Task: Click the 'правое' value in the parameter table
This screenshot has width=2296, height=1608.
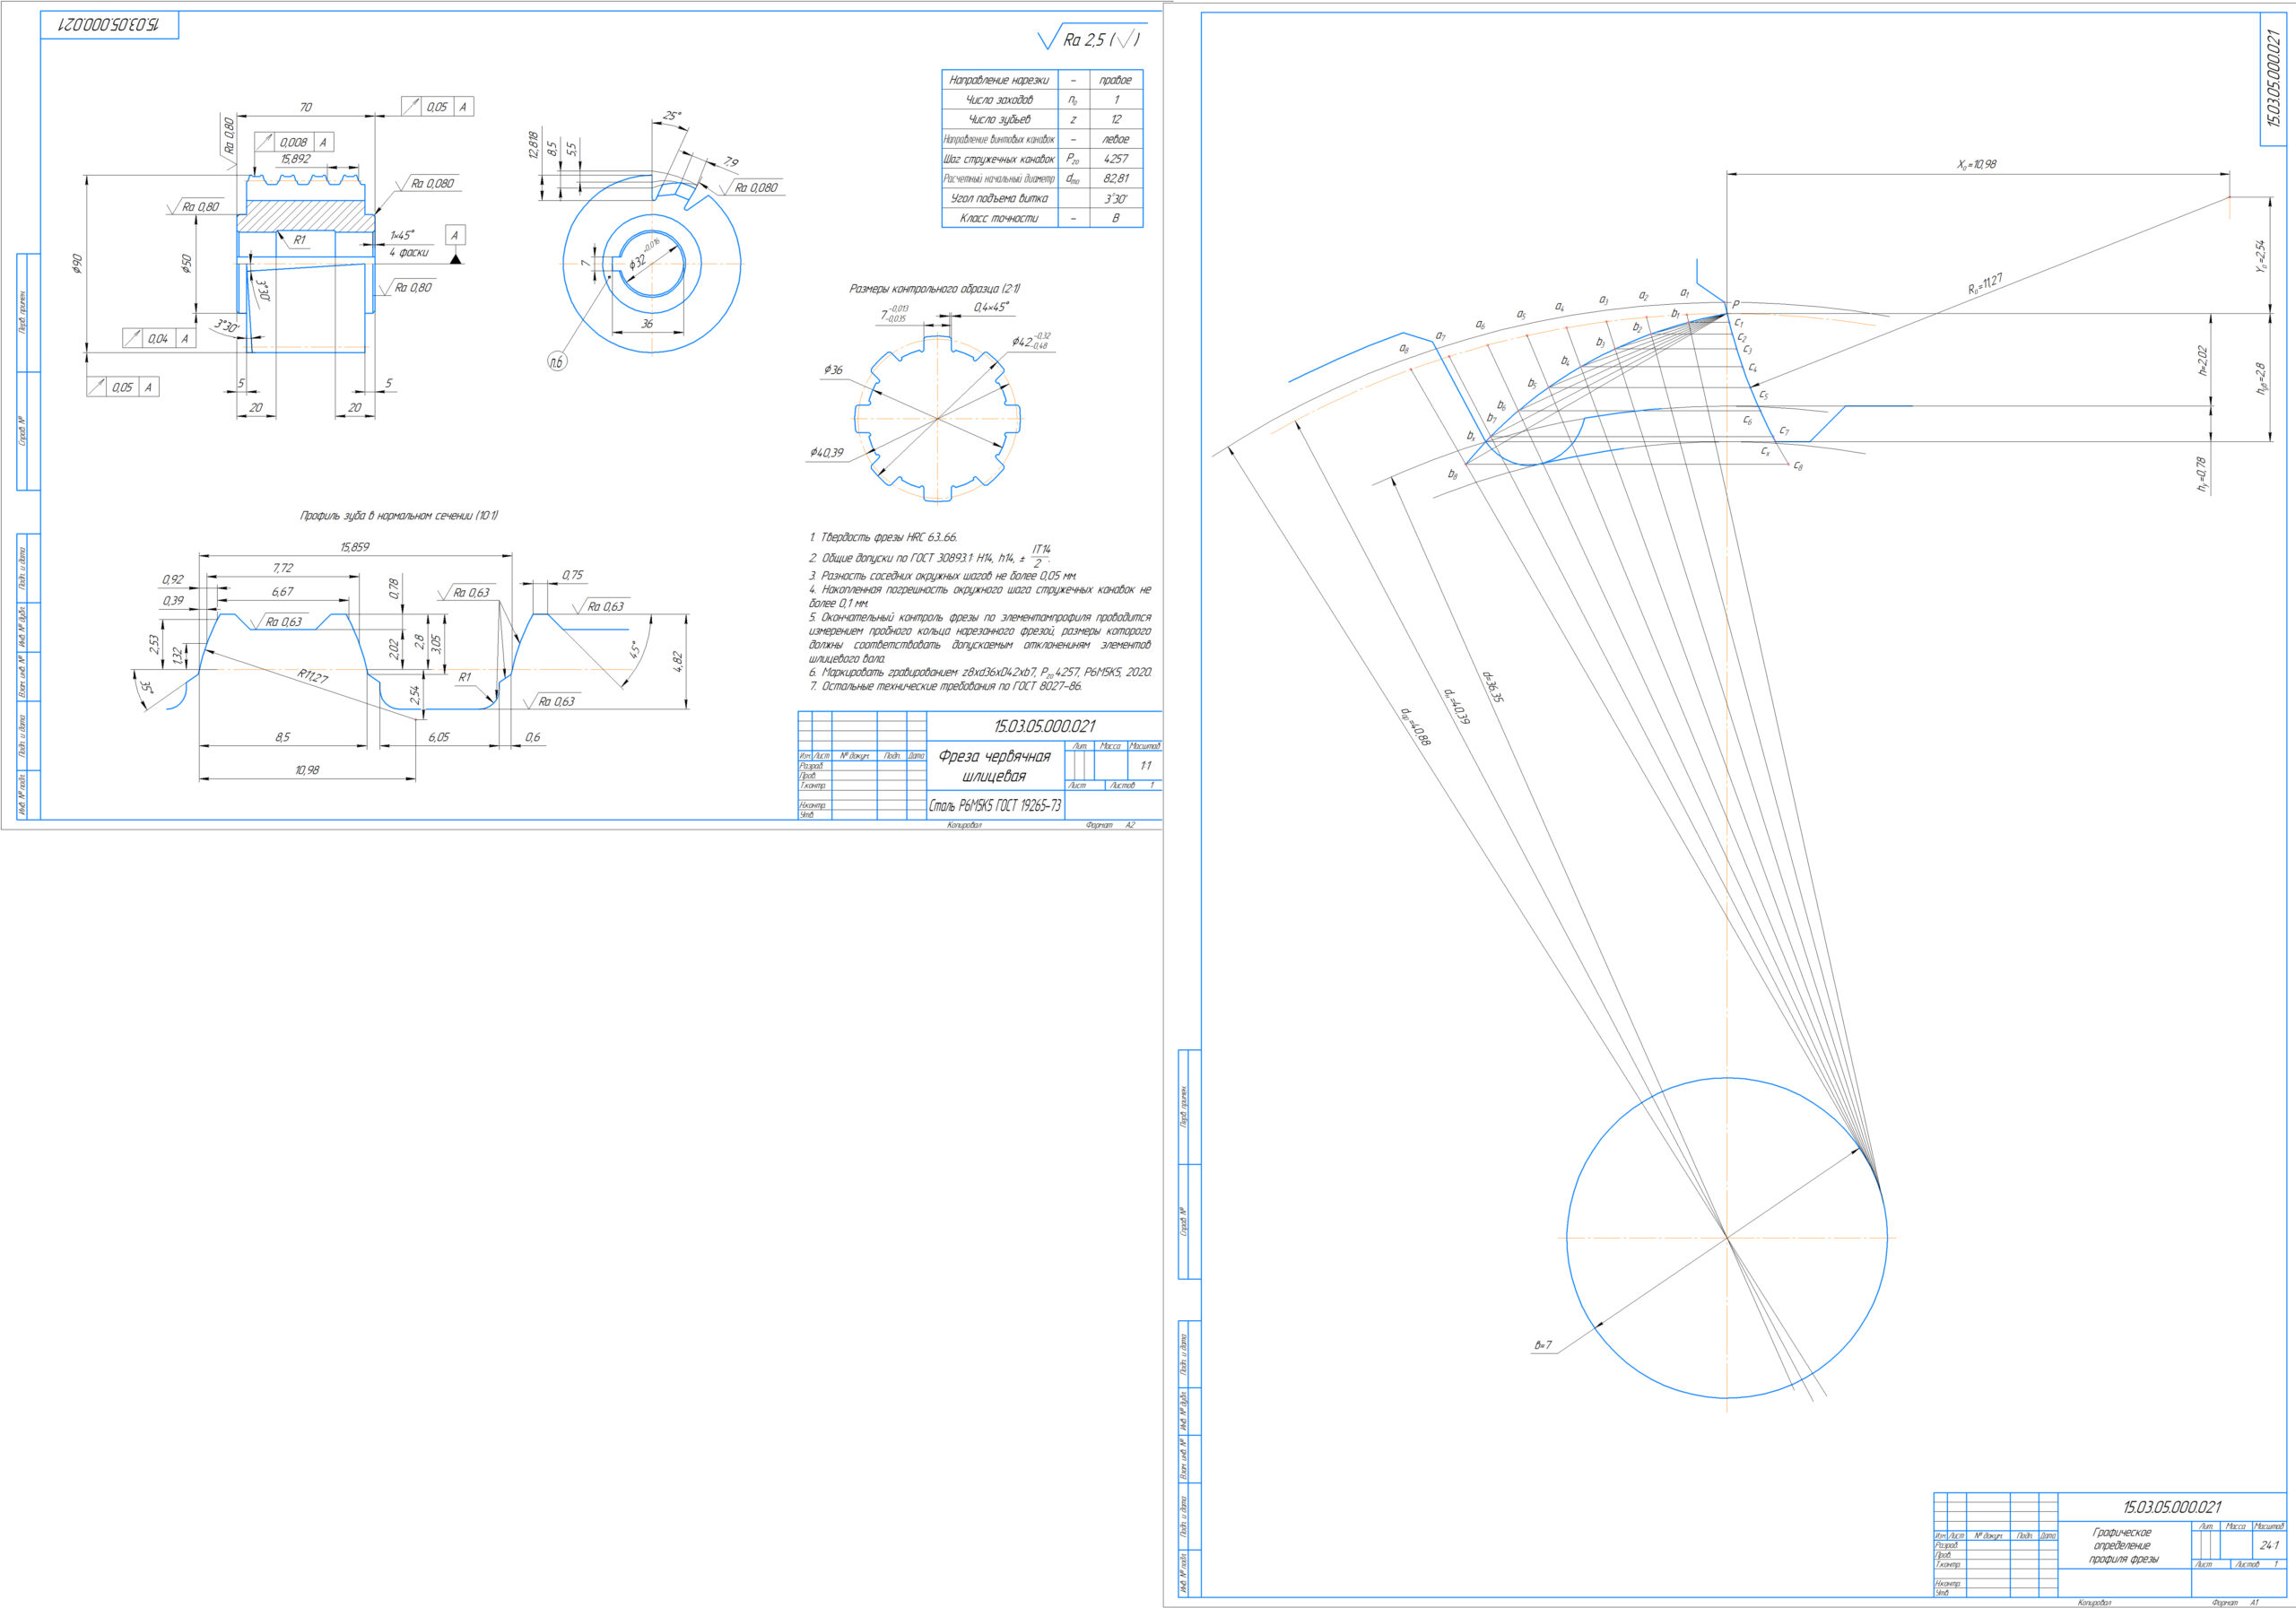Action: tap(1115, 80)
